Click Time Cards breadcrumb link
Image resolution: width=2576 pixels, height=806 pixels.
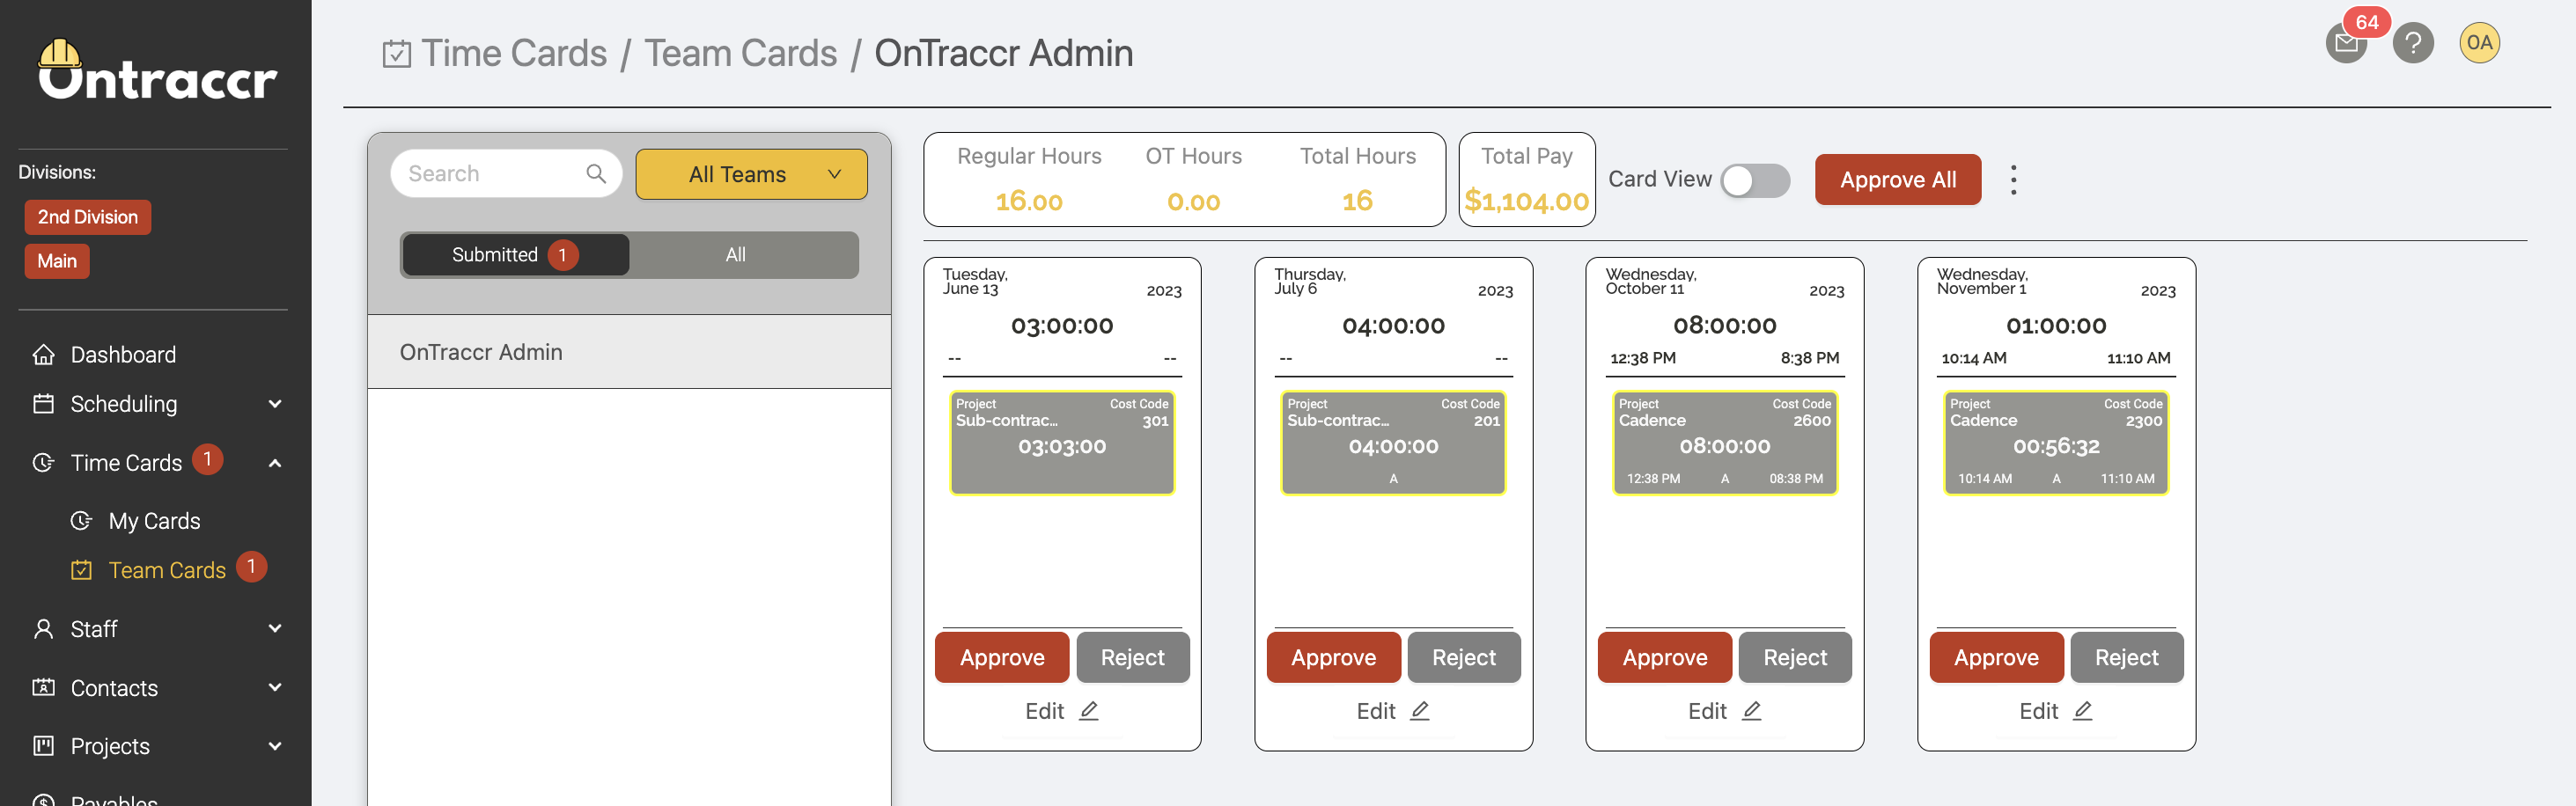[514, 54]
